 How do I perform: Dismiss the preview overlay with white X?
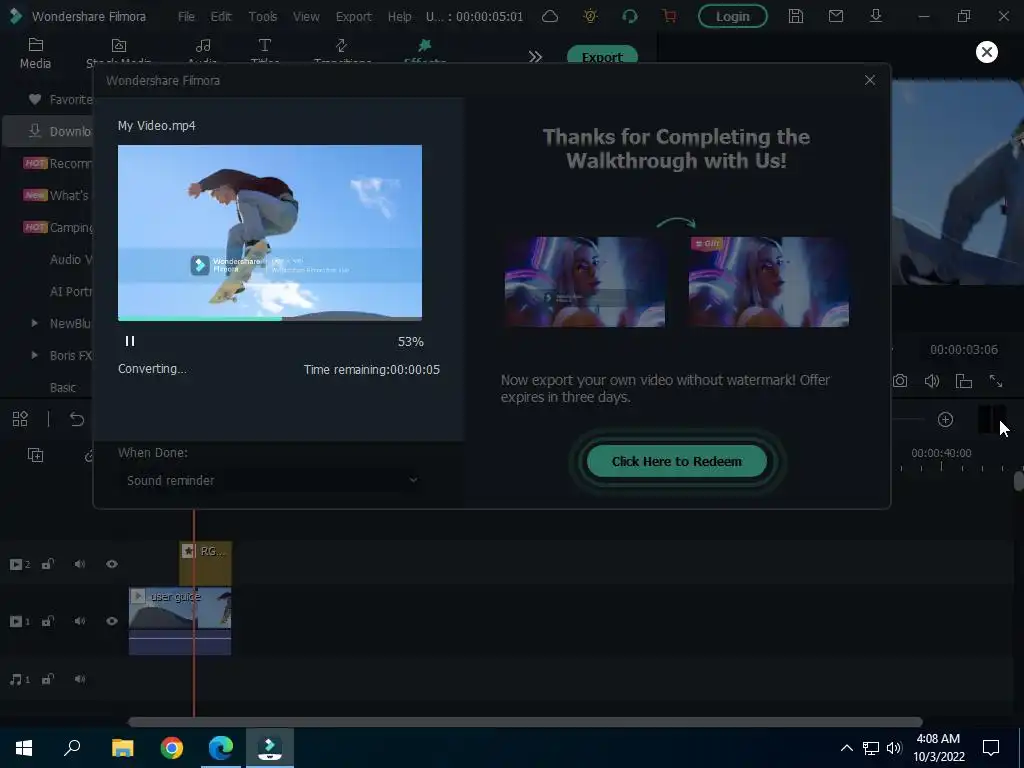pos(987,52)
